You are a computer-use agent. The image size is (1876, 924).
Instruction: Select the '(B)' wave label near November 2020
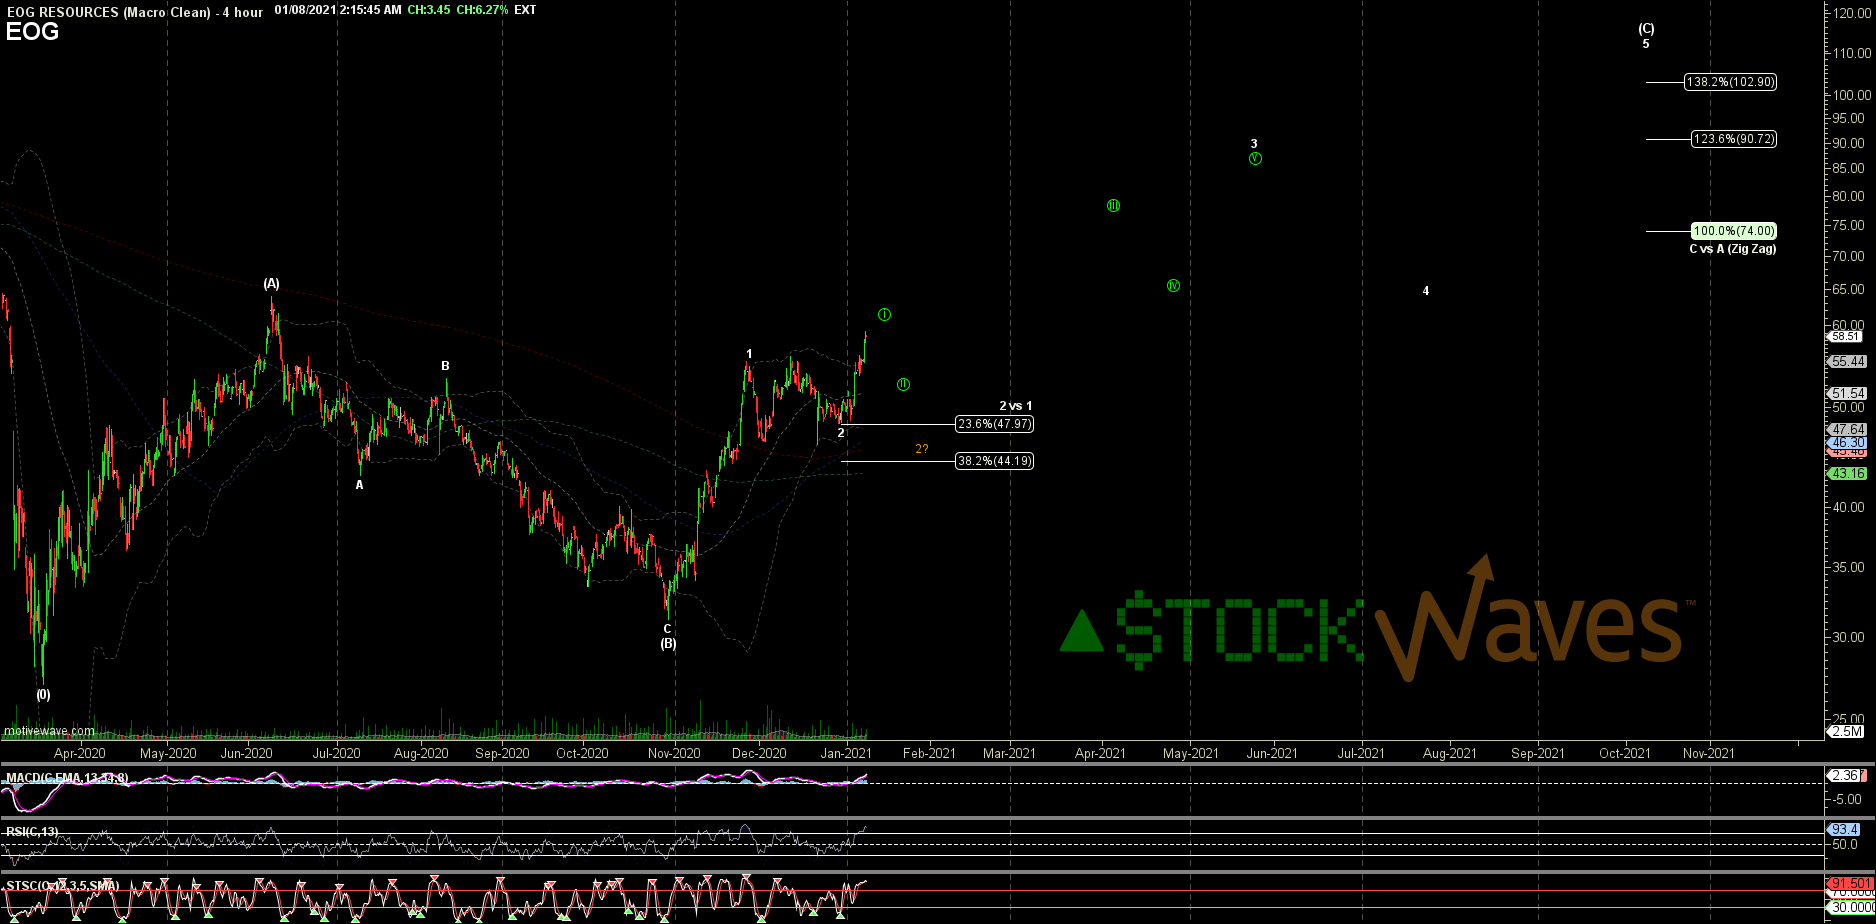coord(668,644)
